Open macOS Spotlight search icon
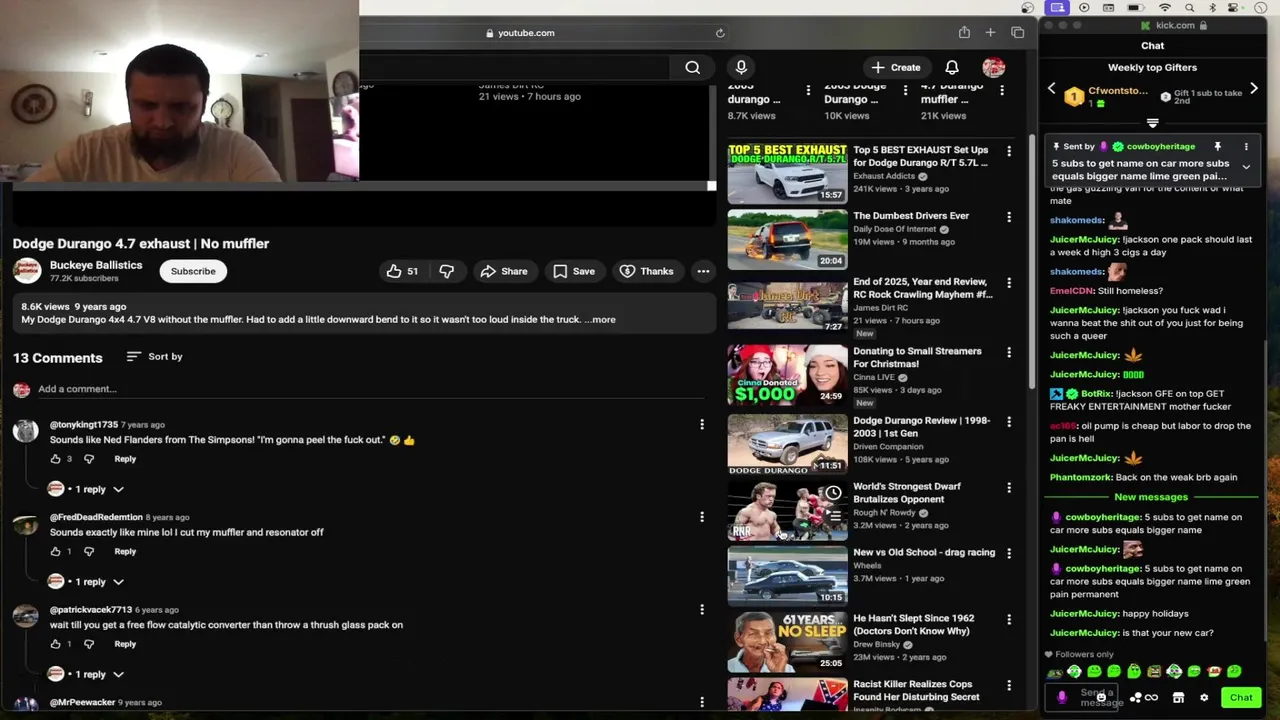1280x720 pixels. click(1189, 8)
